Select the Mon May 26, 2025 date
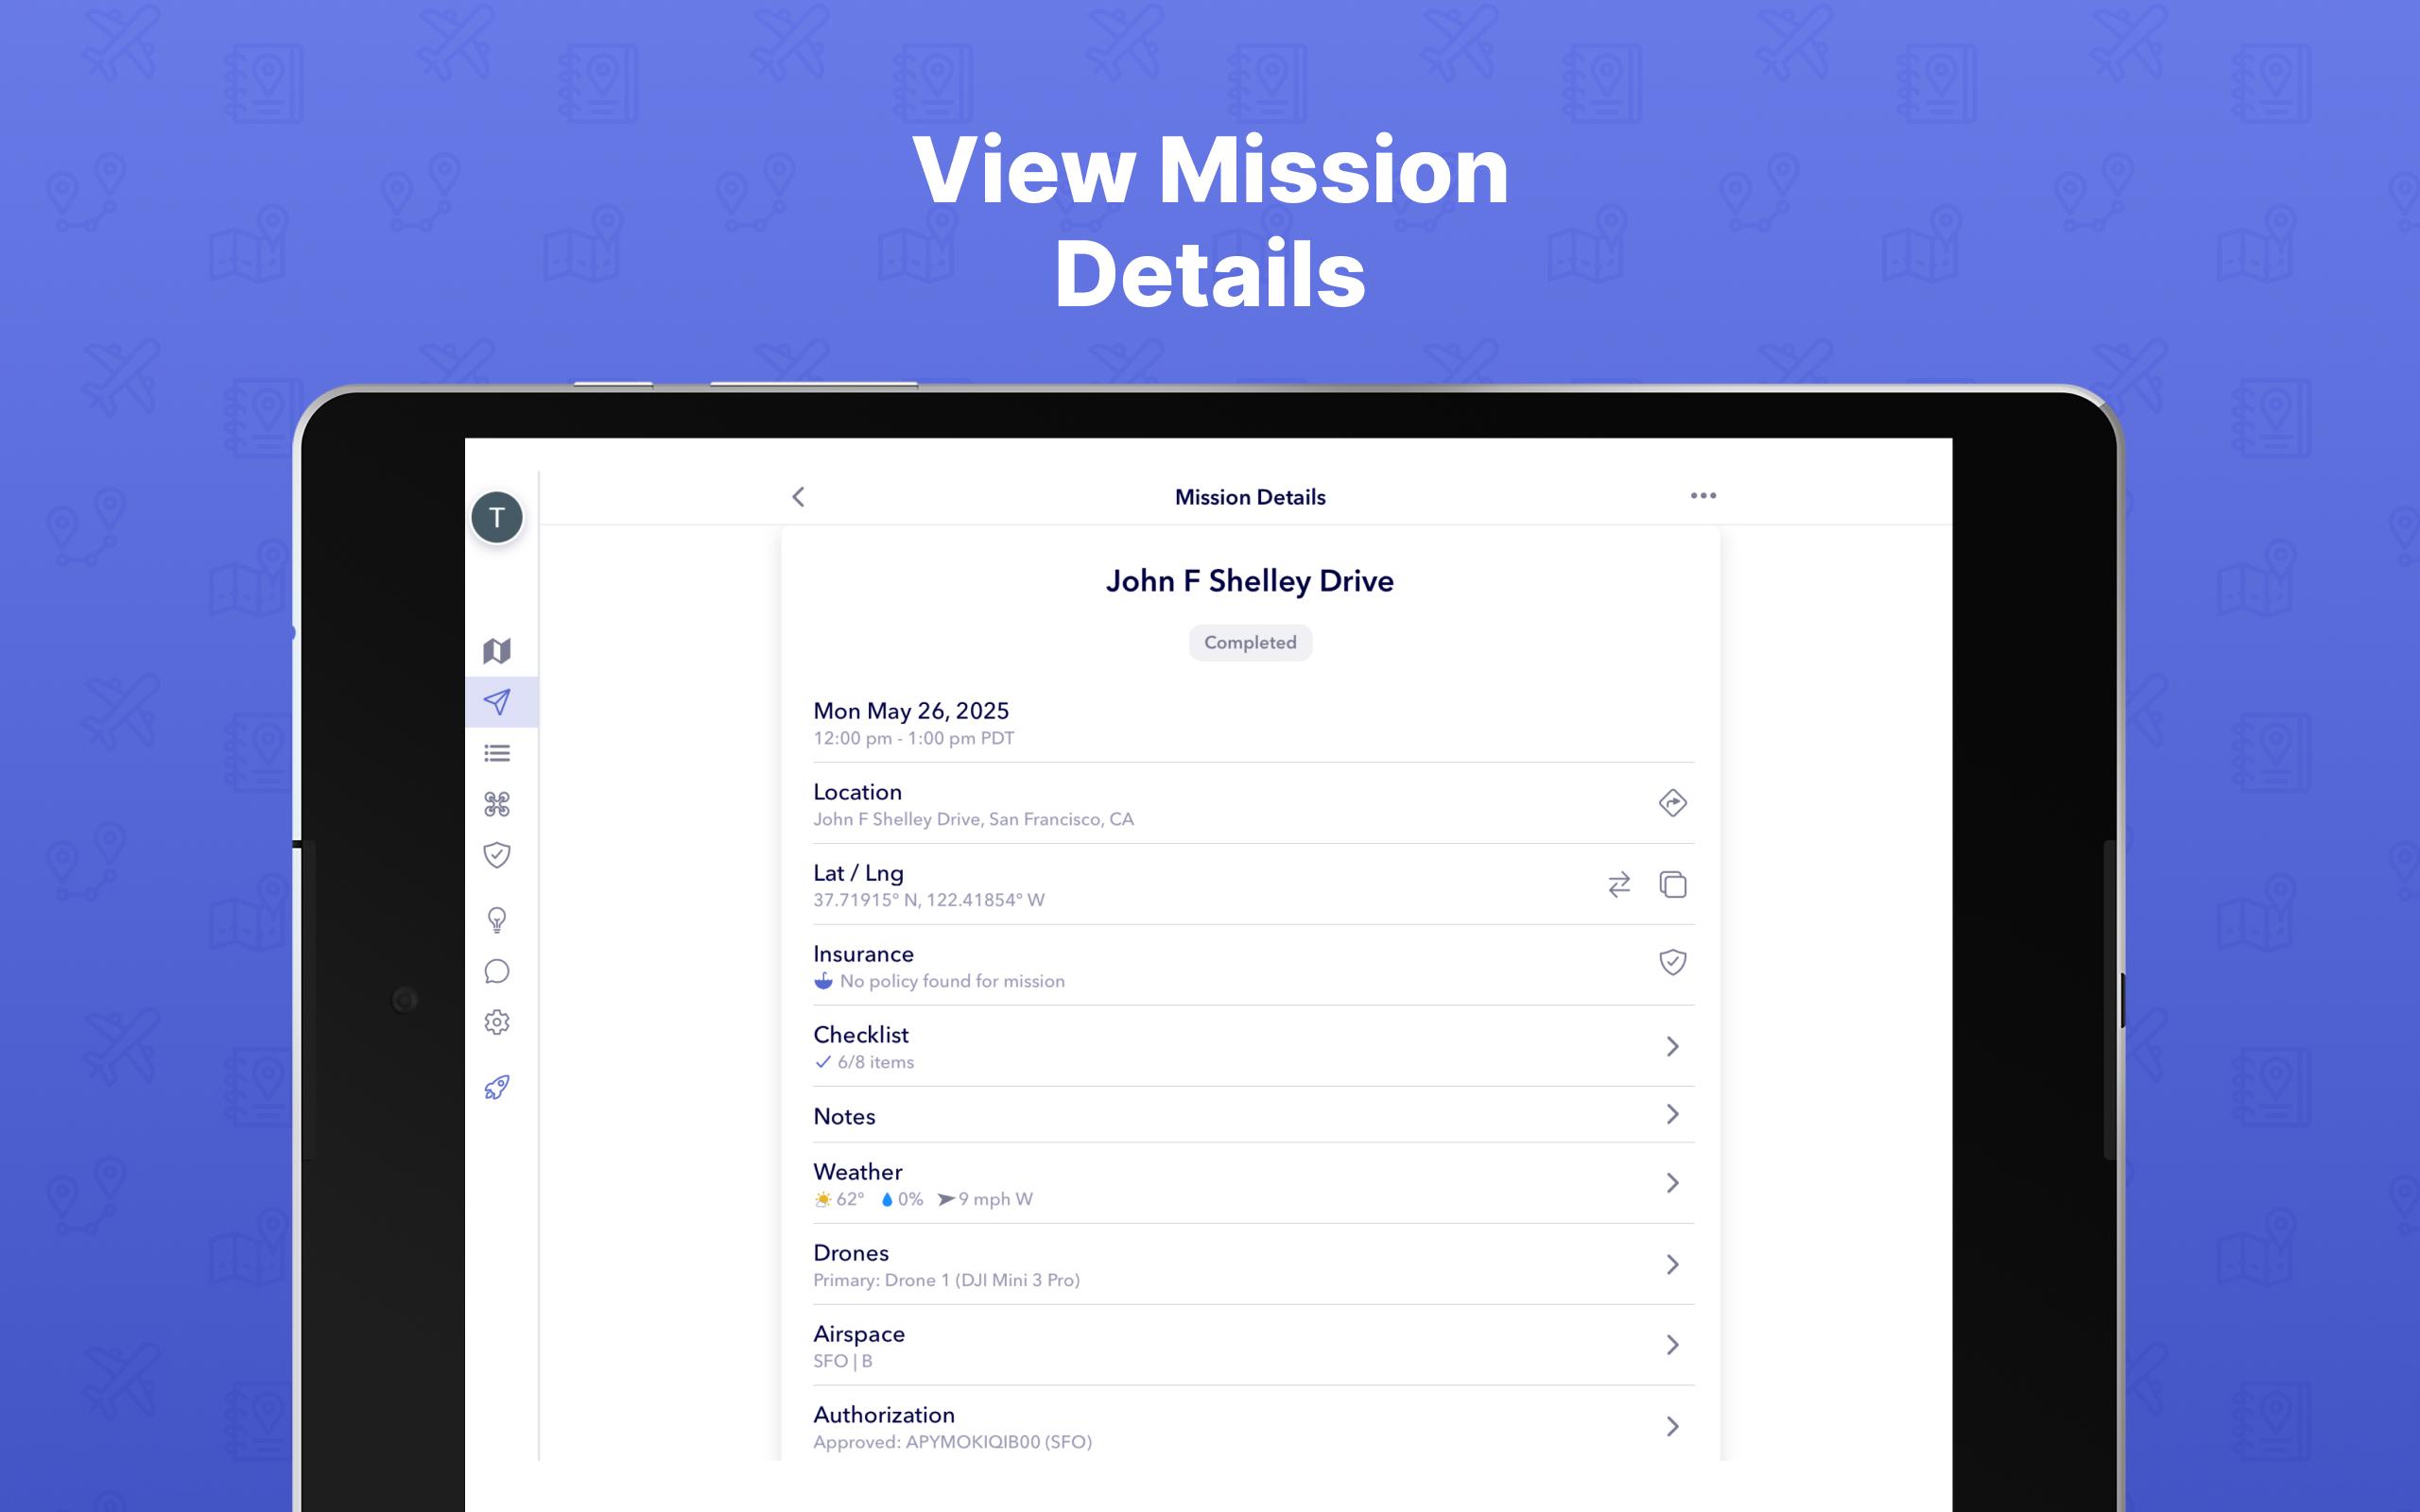The image size is (2420, 1512). tap(911, 711)
